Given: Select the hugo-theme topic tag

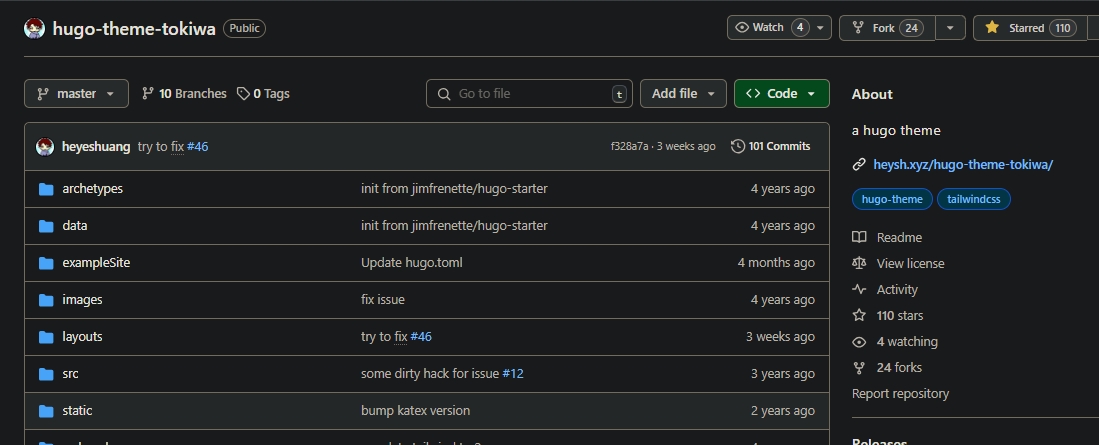Looking at the screenshot, I should 892,199.
